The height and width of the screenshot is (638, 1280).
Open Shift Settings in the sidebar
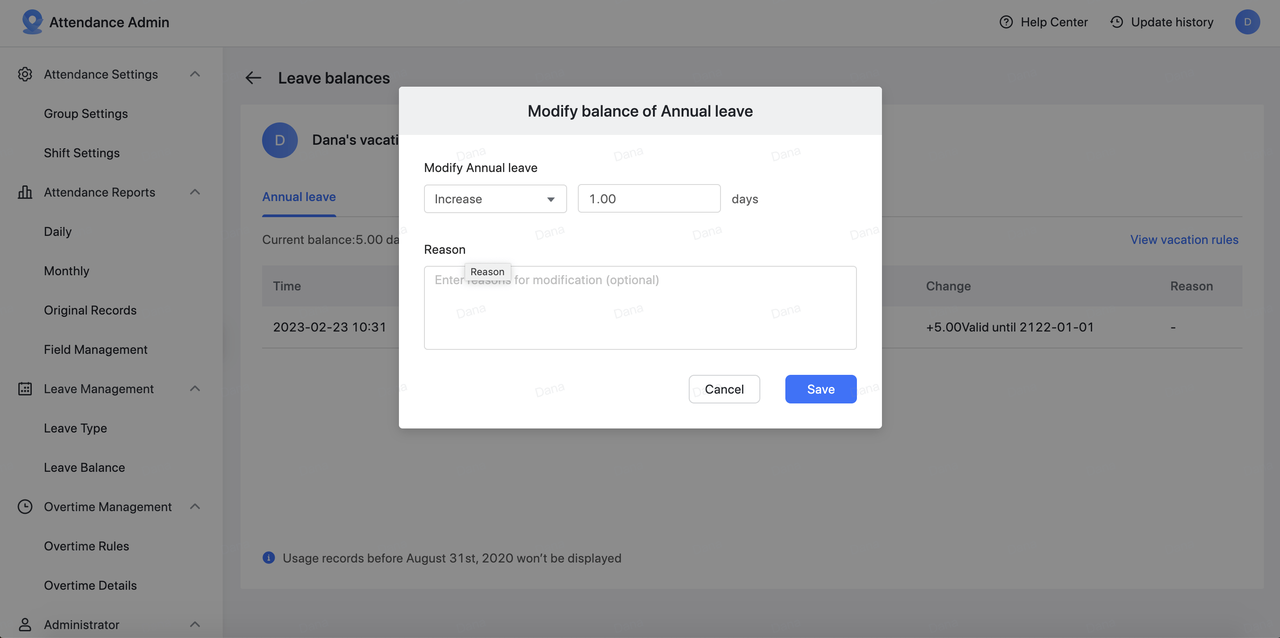pyautogui.click(x=81, y=153)
